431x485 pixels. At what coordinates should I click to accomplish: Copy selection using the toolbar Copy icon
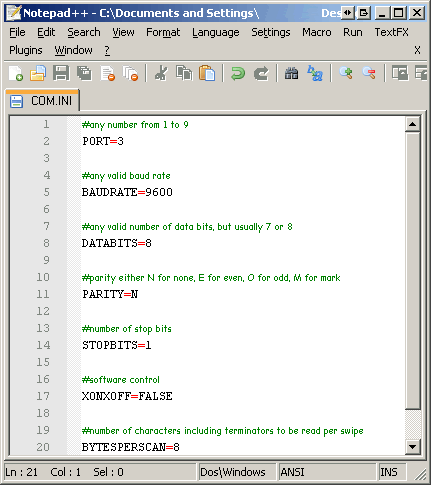point(184,73)
